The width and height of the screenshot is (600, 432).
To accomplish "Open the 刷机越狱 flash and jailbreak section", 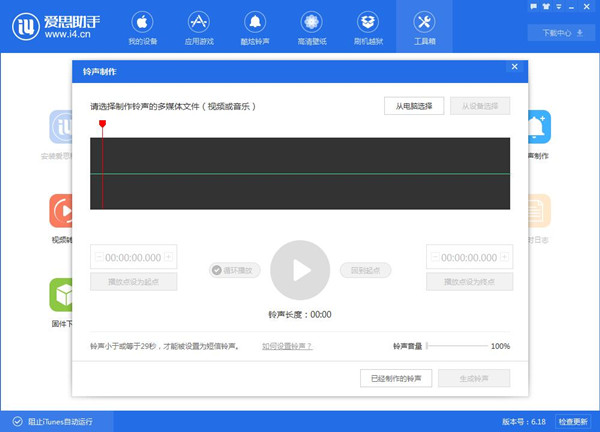I will pyautogui.click(x=368, y=28).
